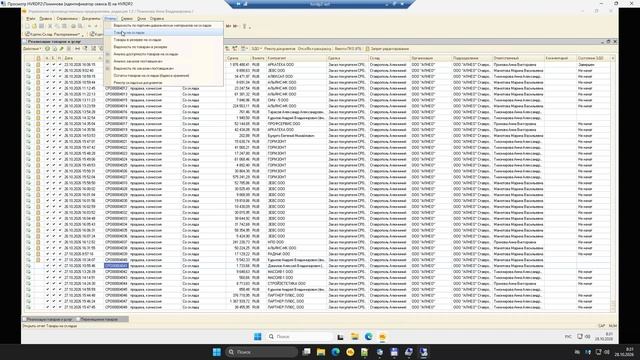Click the Ответственный column header
The width and height of the screenshot is (640, 360).
point(518,58)
